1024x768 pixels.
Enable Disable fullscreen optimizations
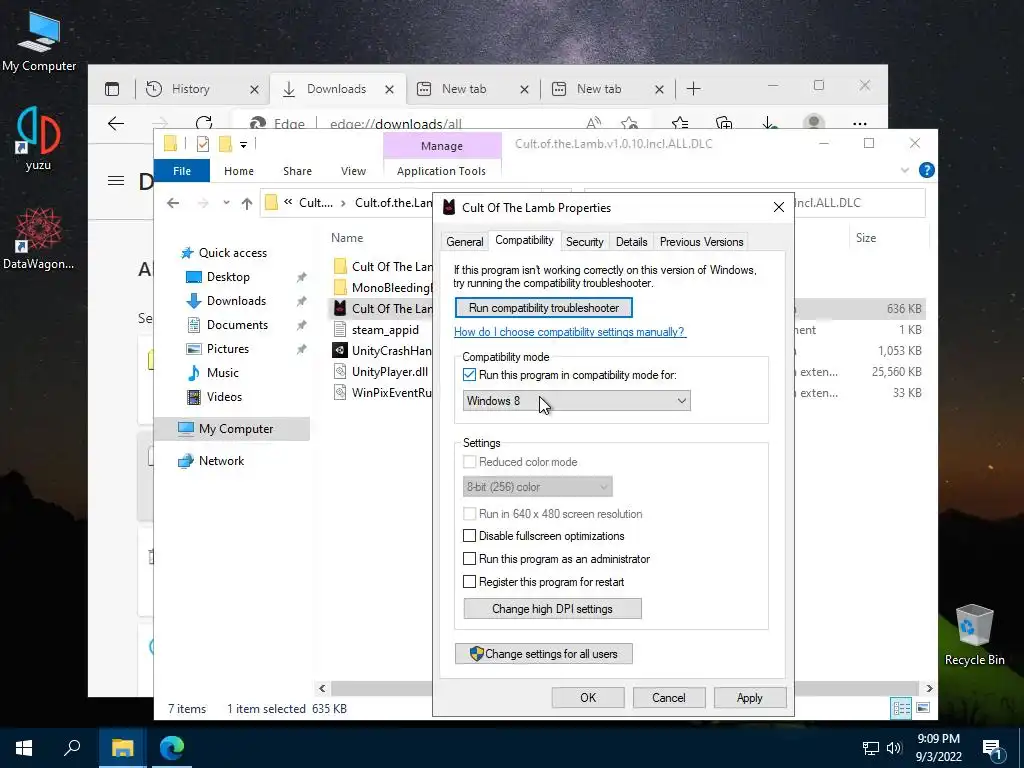[x=470, y=536]
